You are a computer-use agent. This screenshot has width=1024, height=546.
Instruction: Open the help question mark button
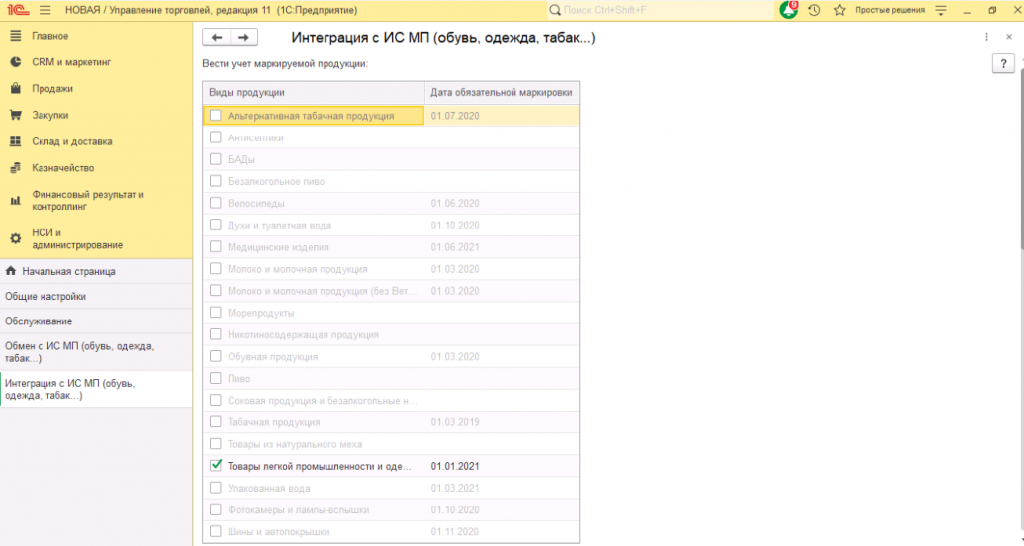[x=1003, y=63]
